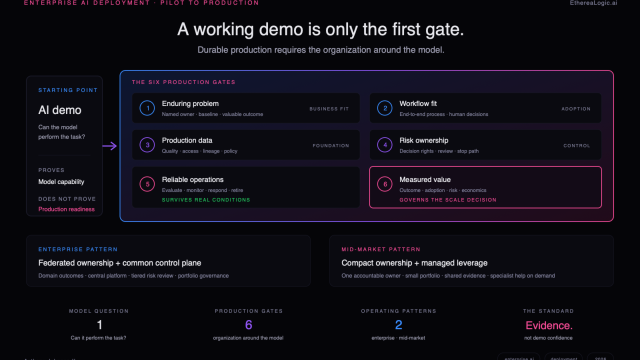
Task: Click the number 3 circle for Production data
Action: tap(147, 145)
